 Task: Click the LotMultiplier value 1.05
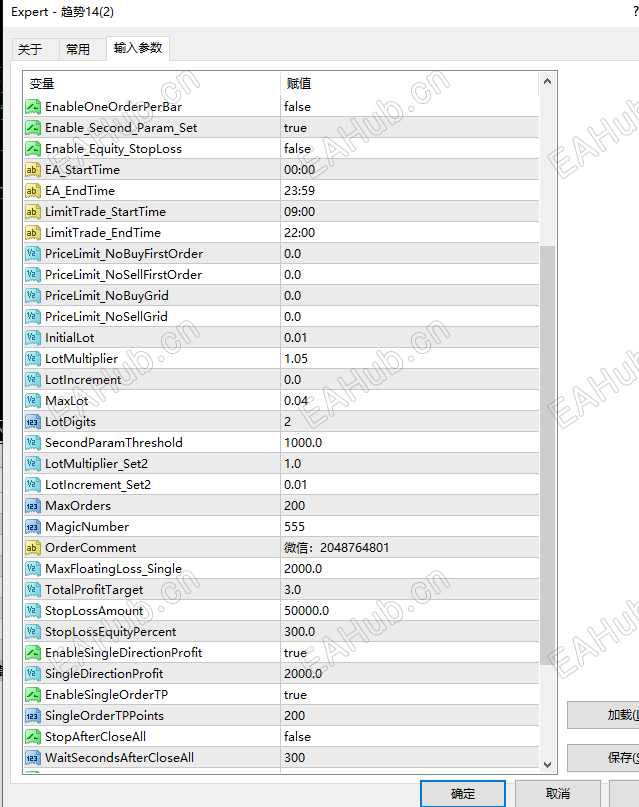pos(296,359)
